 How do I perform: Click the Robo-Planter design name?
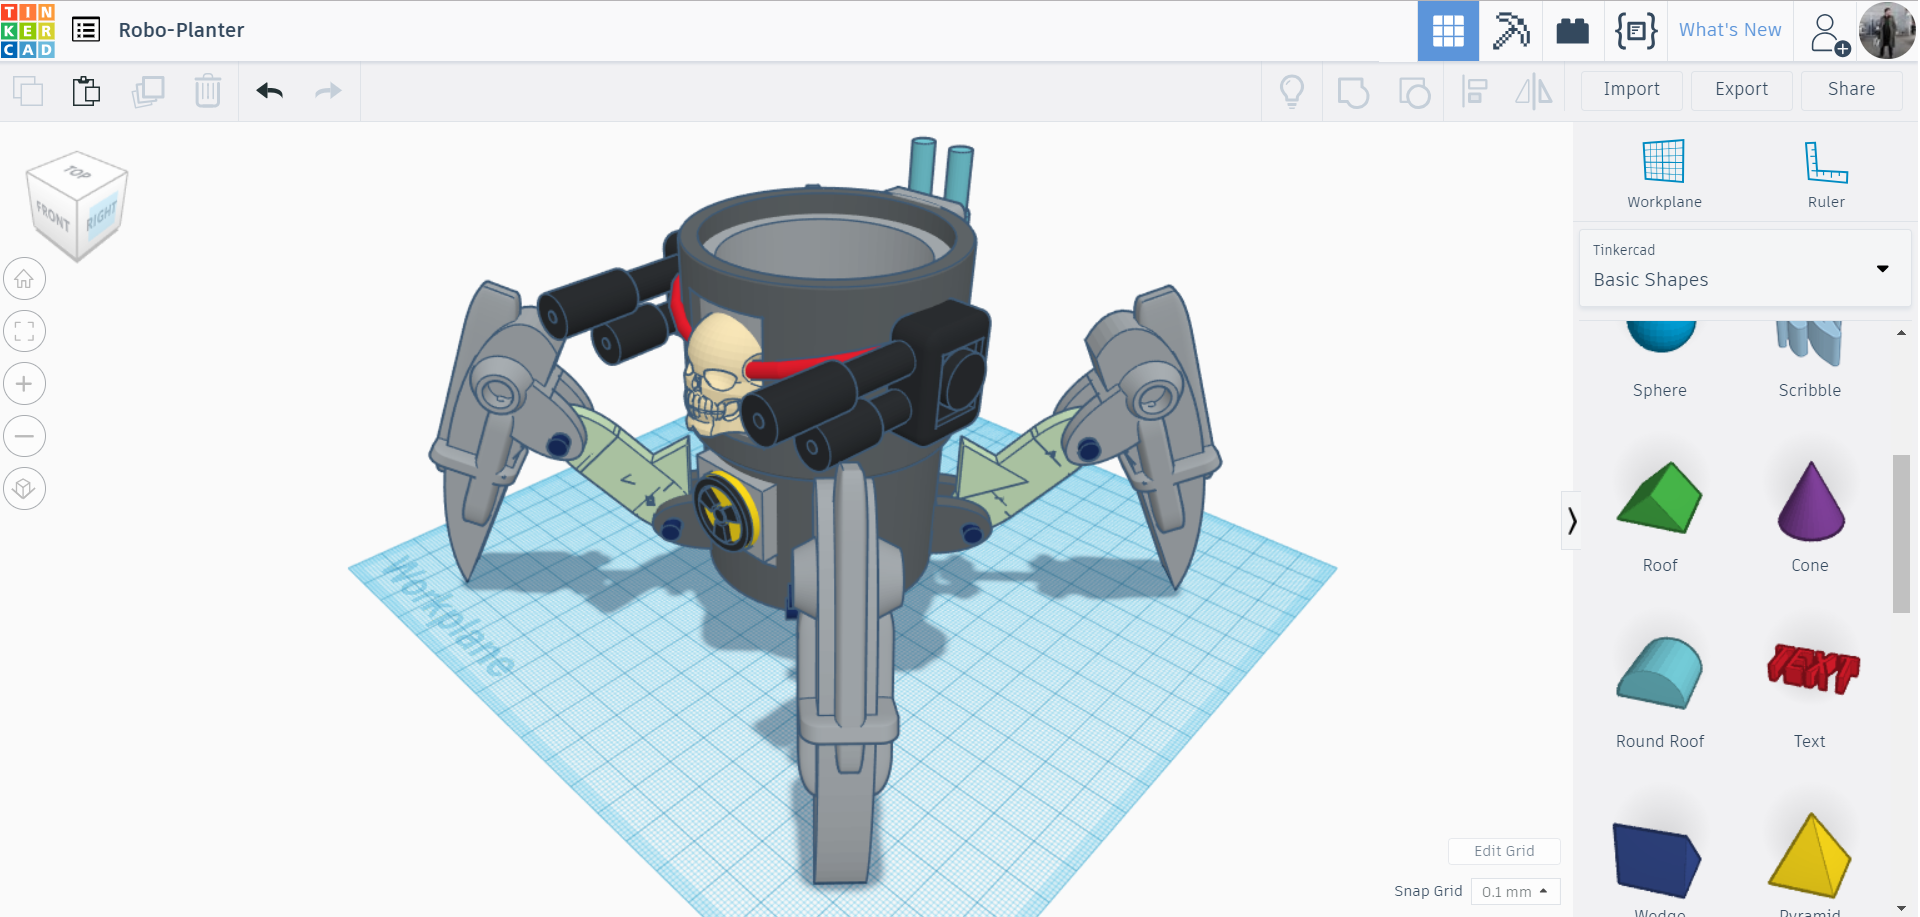point(181,30)
